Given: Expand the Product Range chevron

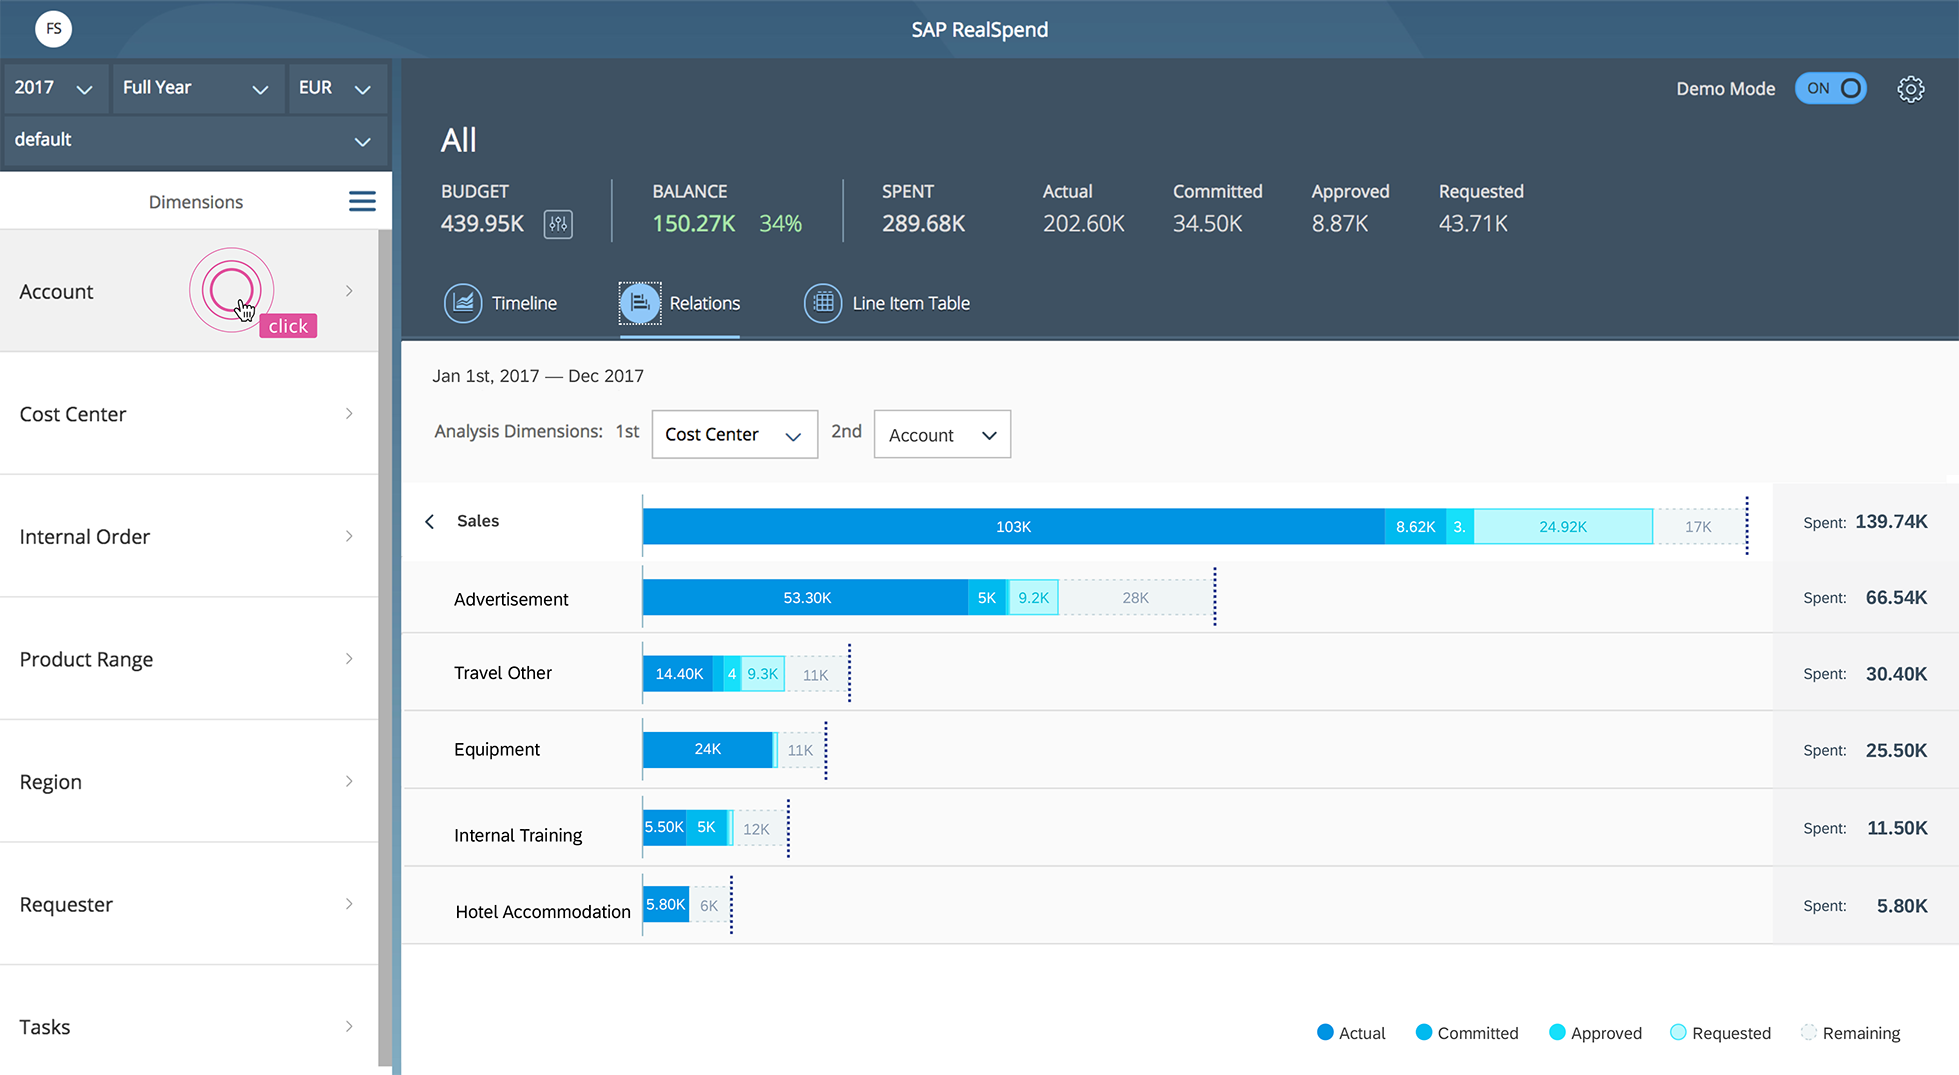Looking at the screenshot, I should point(349,659).
